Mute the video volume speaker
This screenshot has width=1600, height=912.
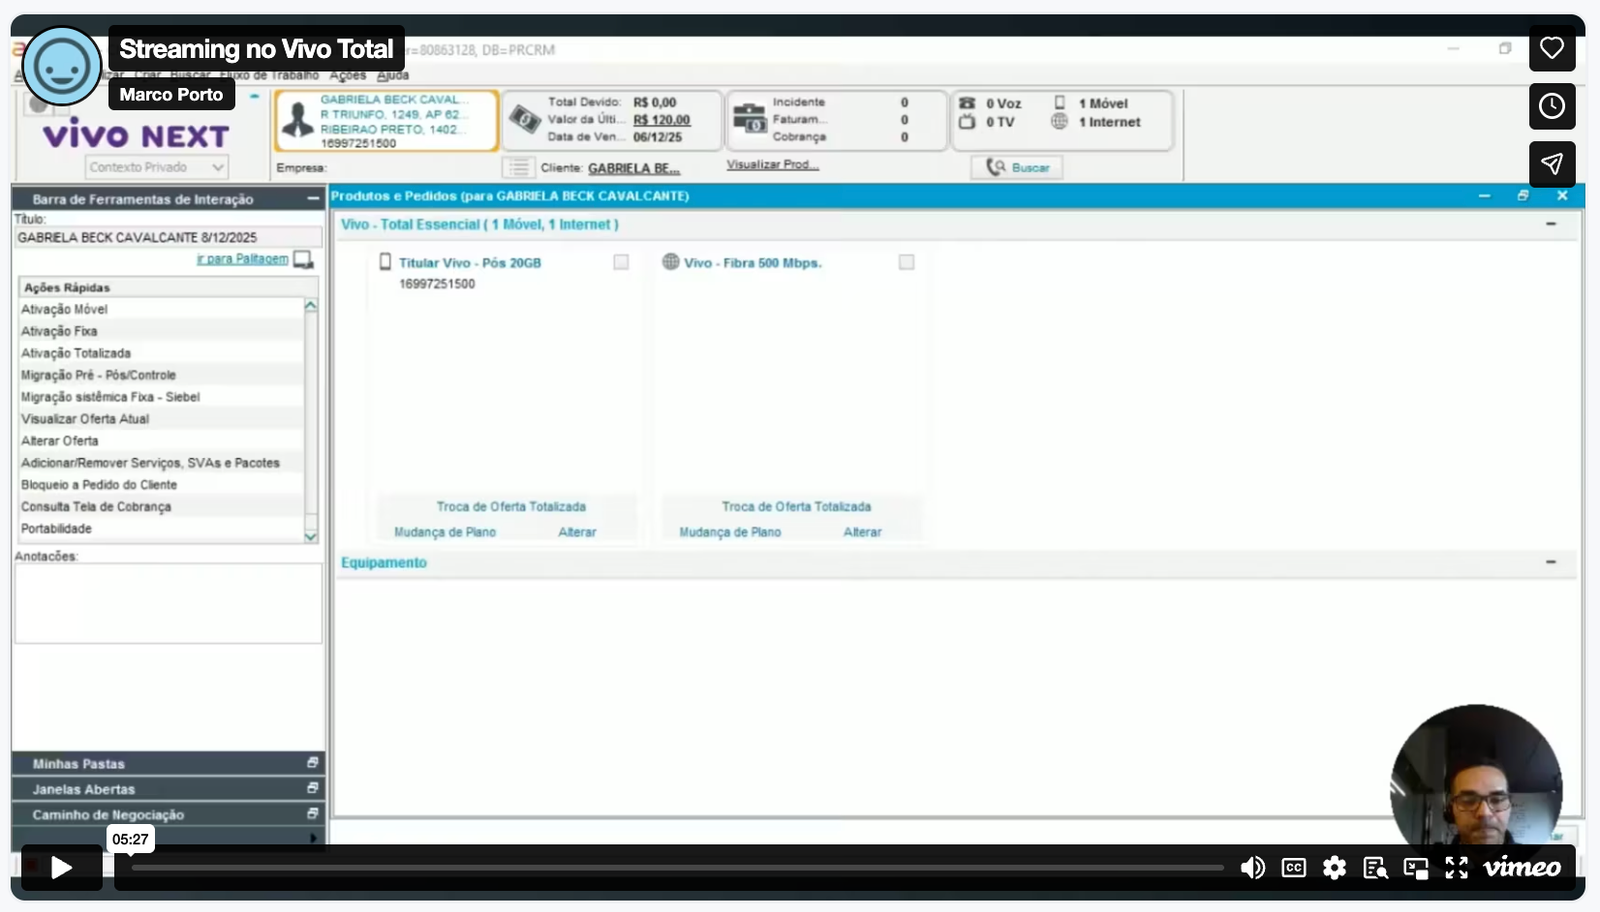(x=1252, y=868)
